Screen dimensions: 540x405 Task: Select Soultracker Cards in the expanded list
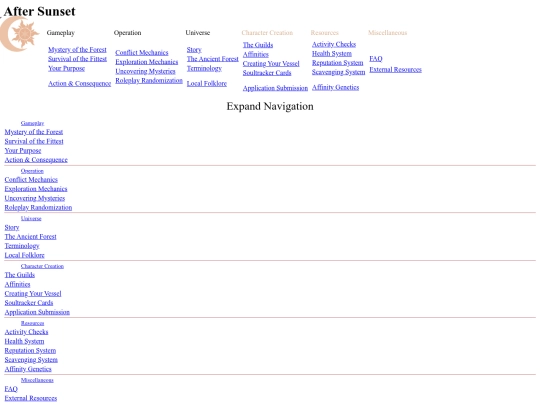(29, 303)
